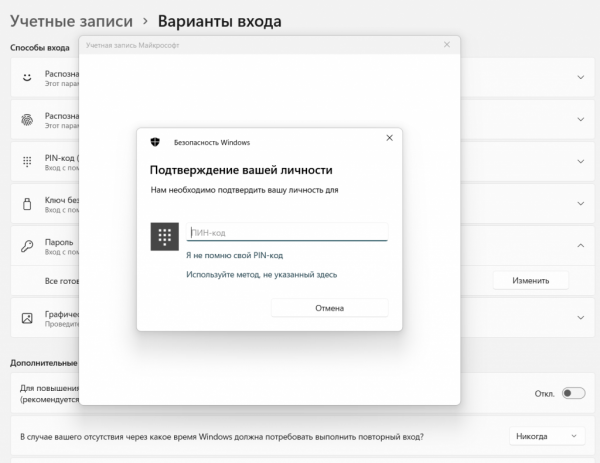The width and height of the screenshot is (600, 463).
Task: Click the Изменить password button
Action: 531,280
